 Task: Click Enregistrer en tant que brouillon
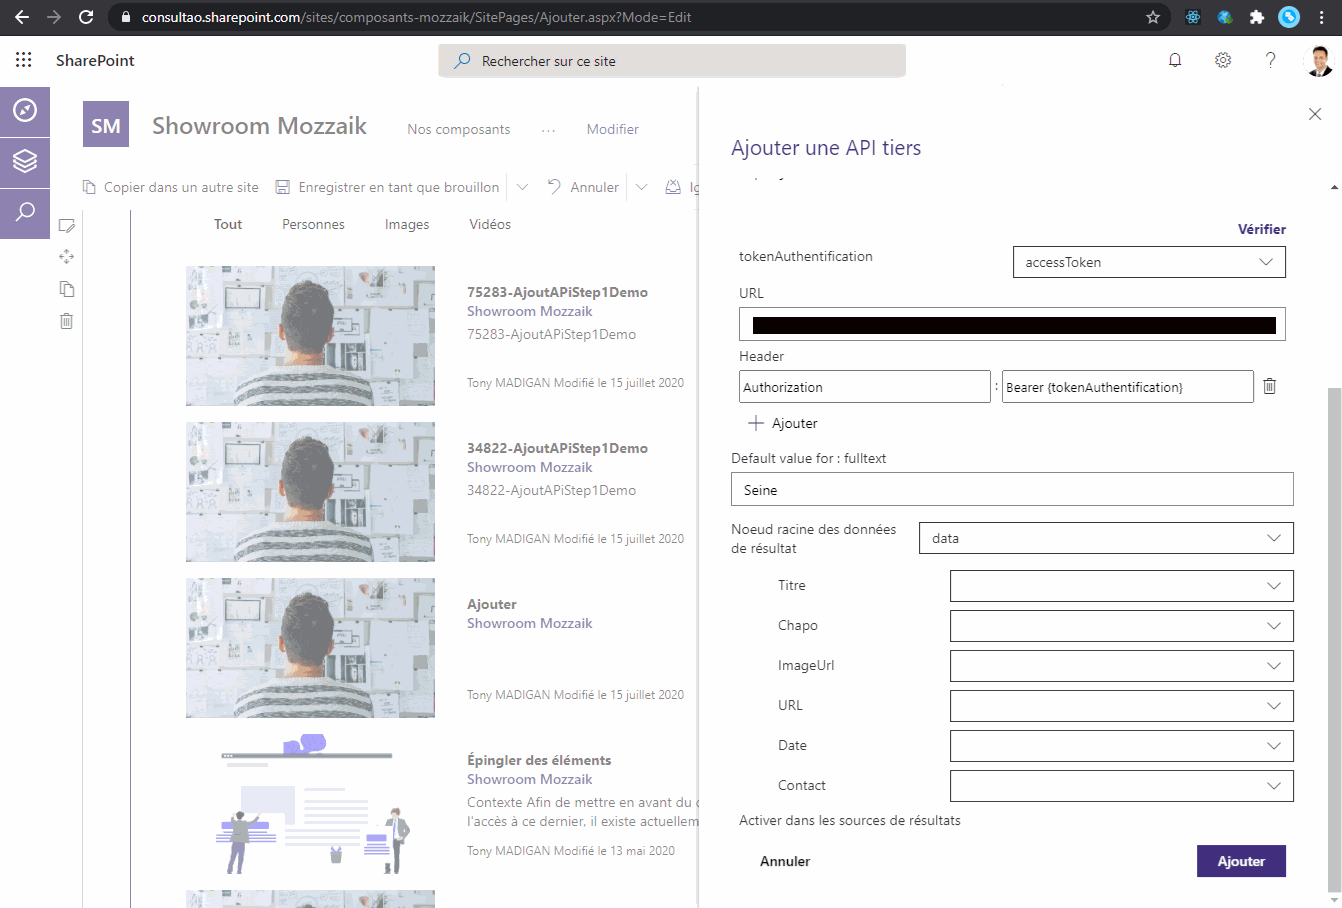388,187
